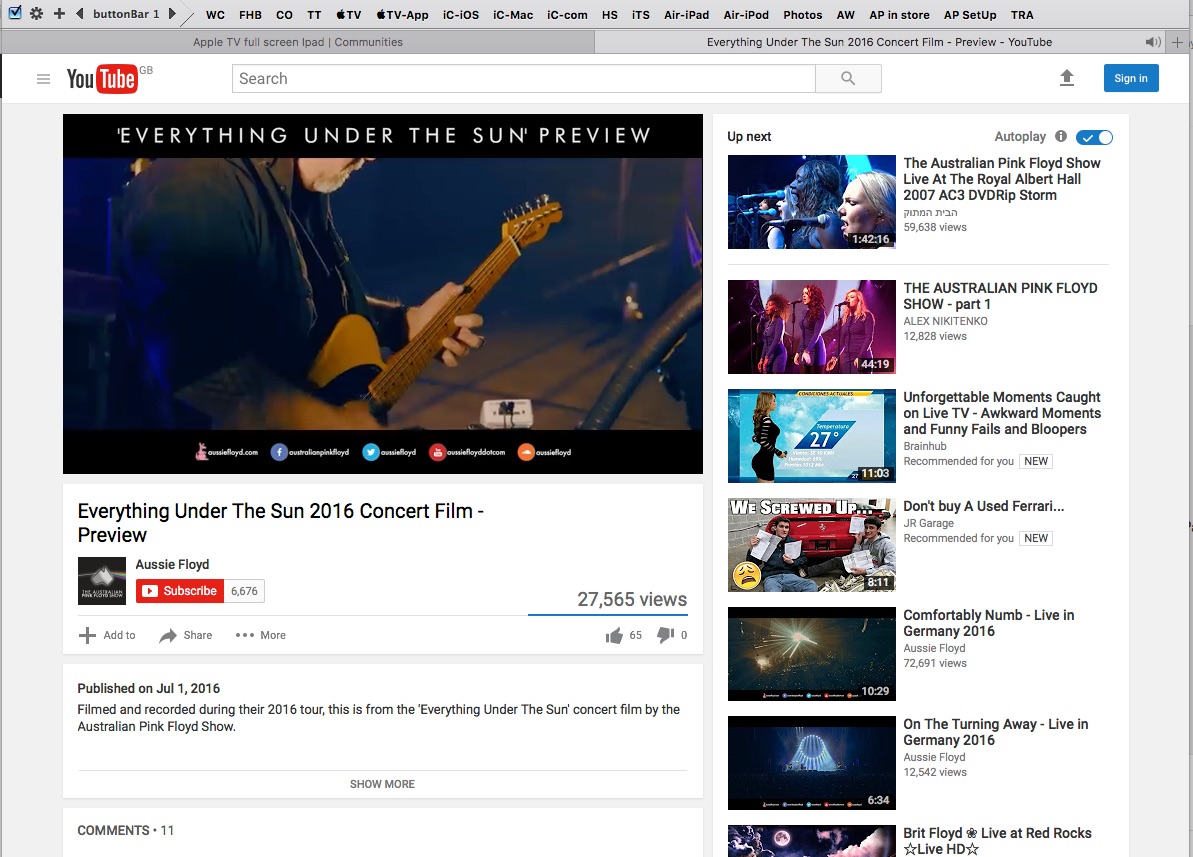This screenshot has width=1193, height=857.
Task: Click the COMMENTS 11 heading
Action: pos(126,830)
